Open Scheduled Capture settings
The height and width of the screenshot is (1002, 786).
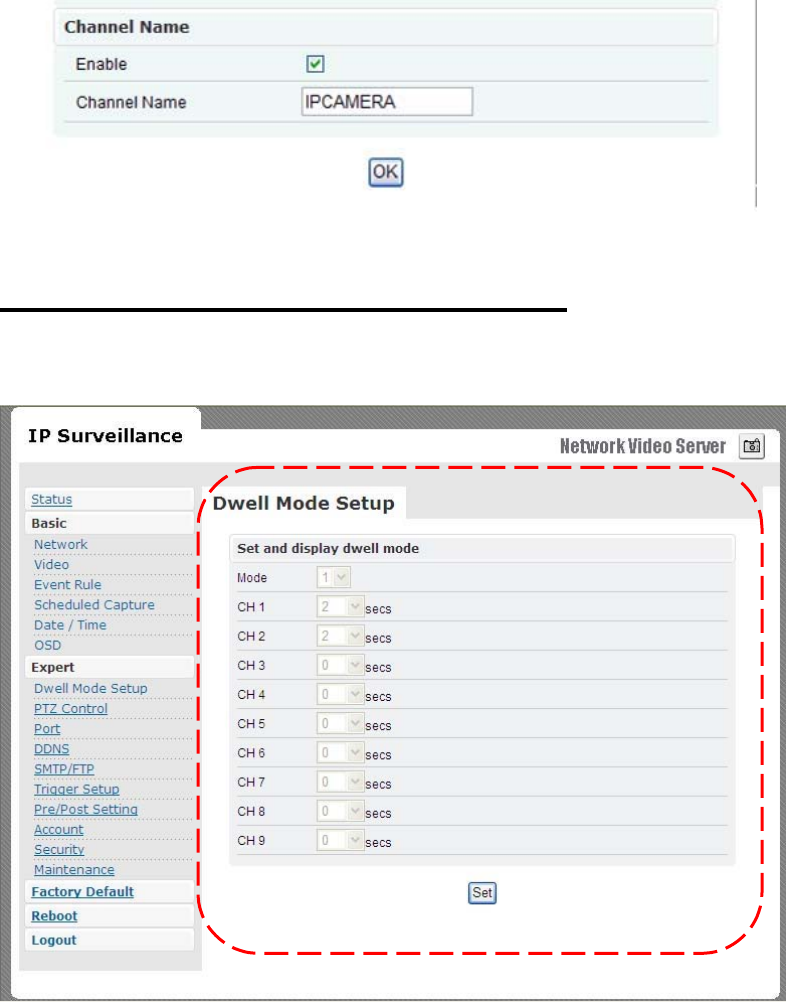click(94, 605)
